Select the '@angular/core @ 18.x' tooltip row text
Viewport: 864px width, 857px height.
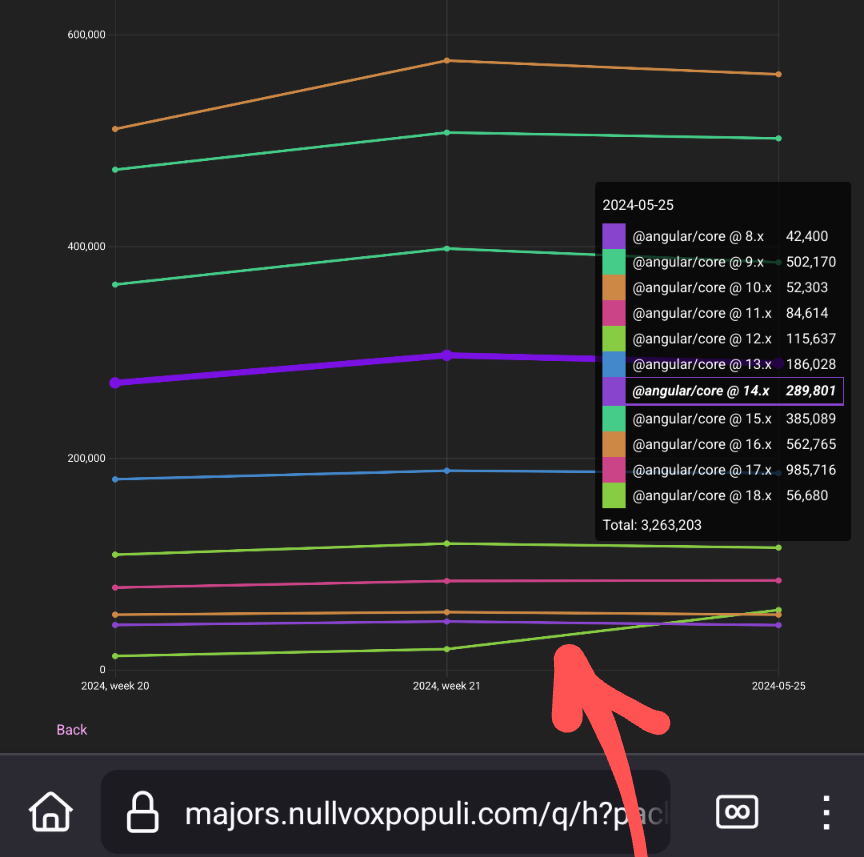(701, 495)
